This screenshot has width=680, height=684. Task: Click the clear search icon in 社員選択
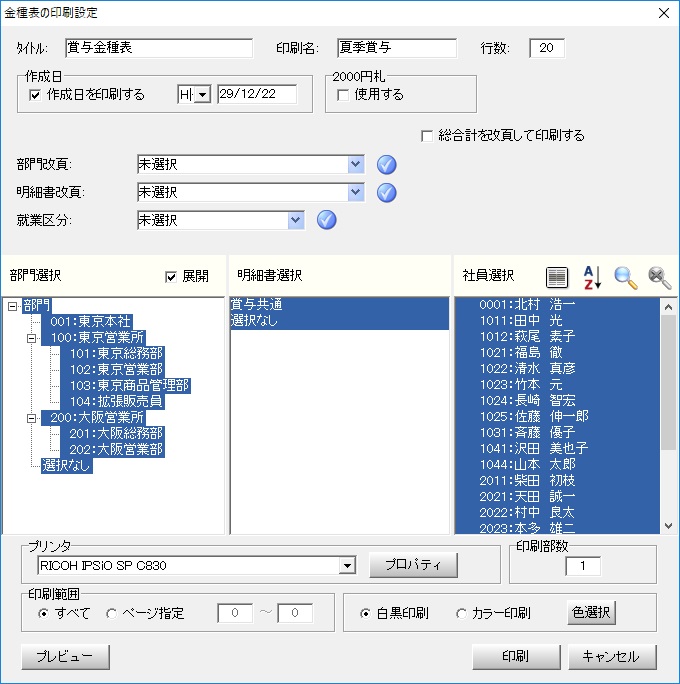coord(659,277)
